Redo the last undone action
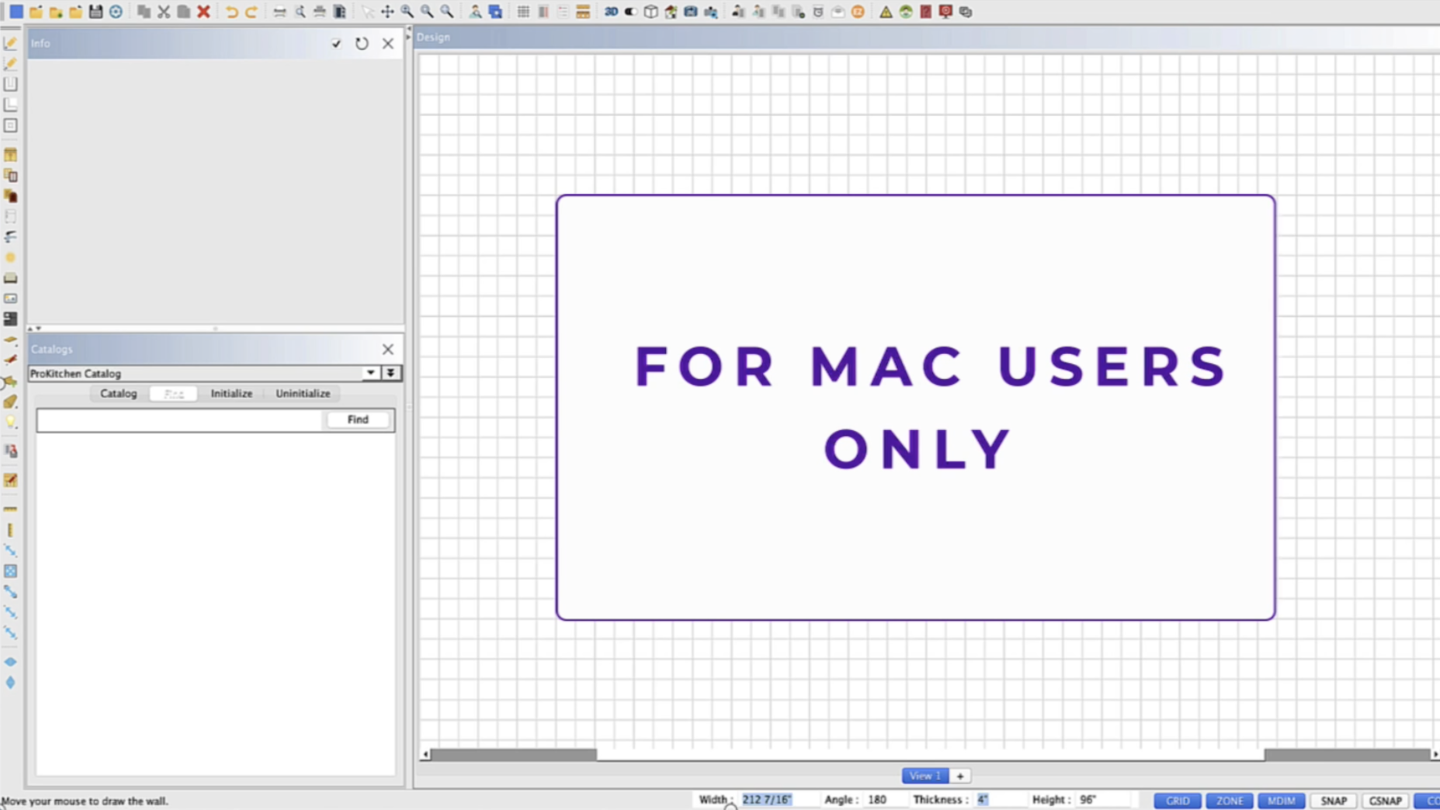Screen dimensions: 1440x810 (252, 12)
